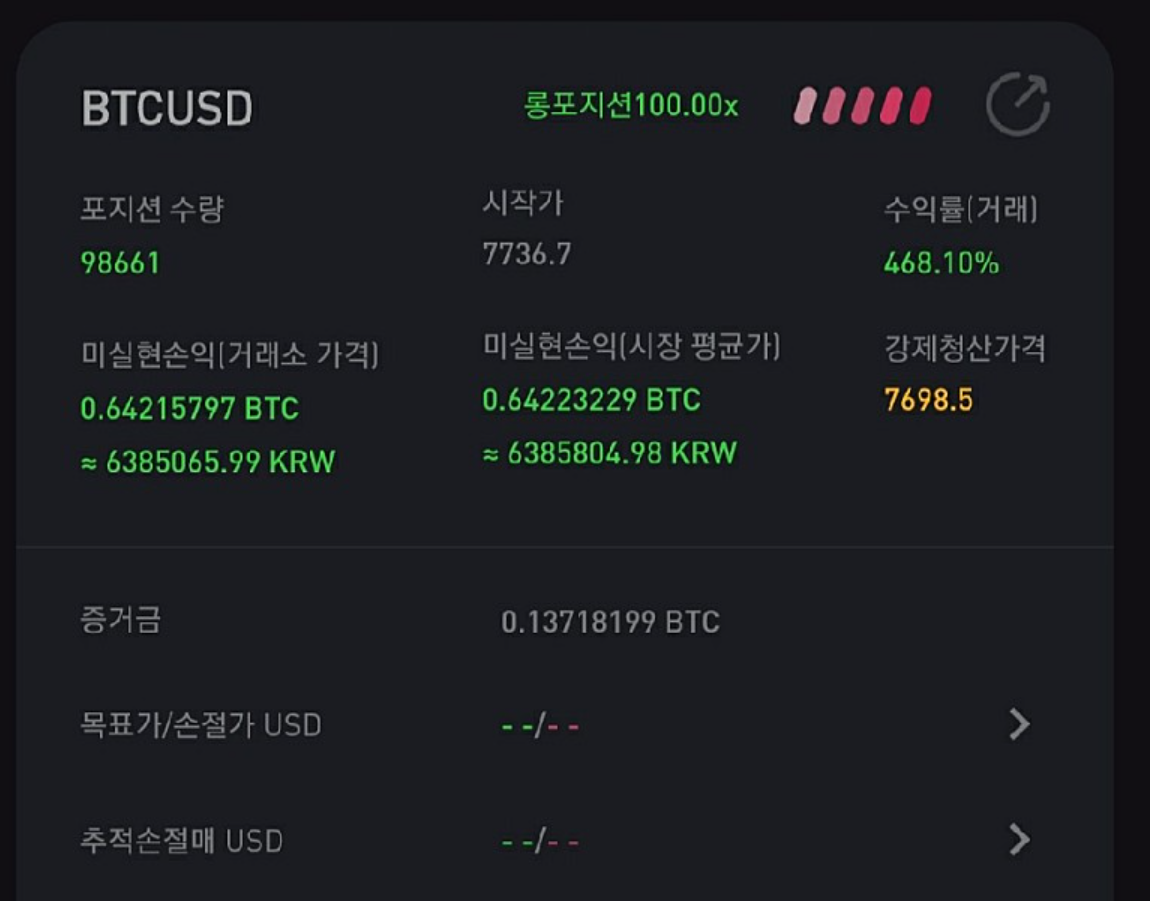Tap the ROI value 468.10%
This screenshot has height=901, width=1150.
click(941, 263)
